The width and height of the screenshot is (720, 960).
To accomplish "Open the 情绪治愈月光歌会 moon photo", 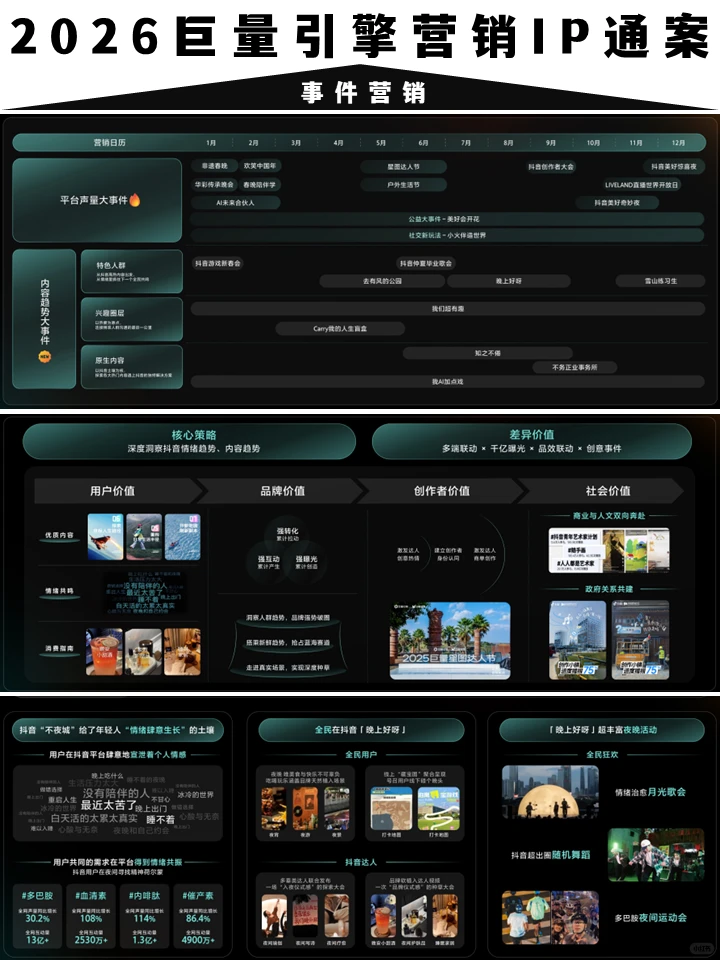I will [550, 792].
